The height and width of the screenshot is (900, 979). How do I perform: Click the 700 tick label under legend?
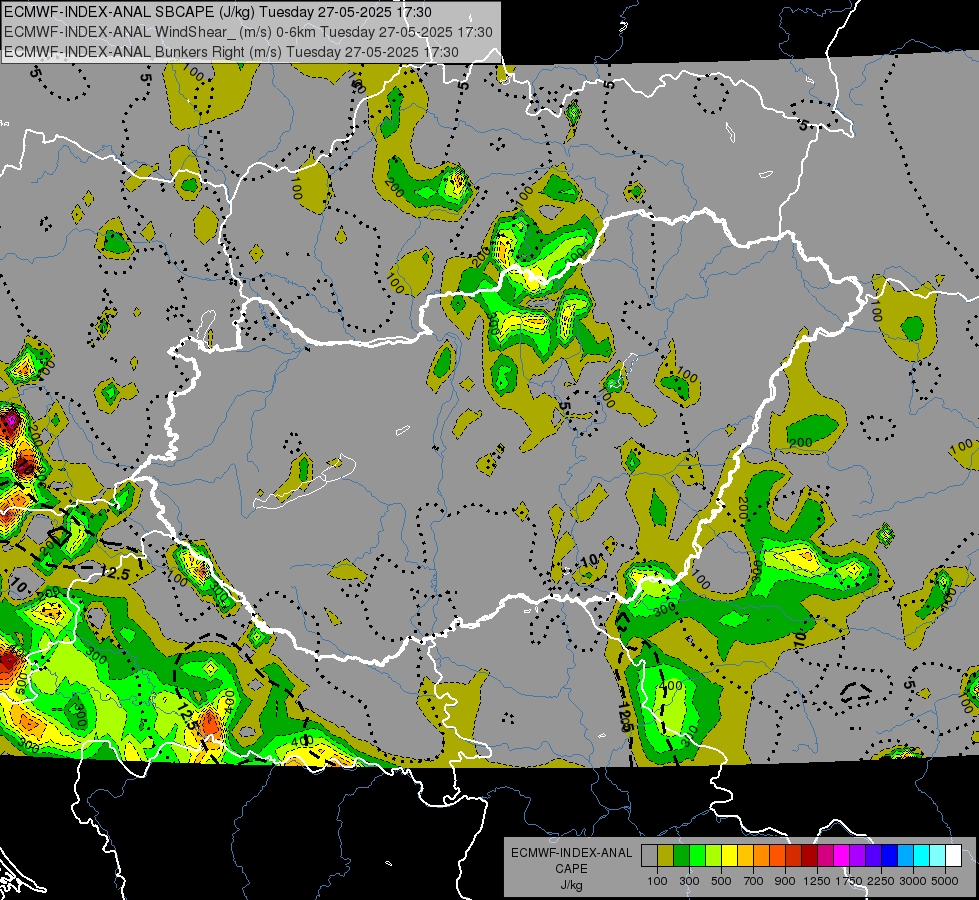(754, 881)
